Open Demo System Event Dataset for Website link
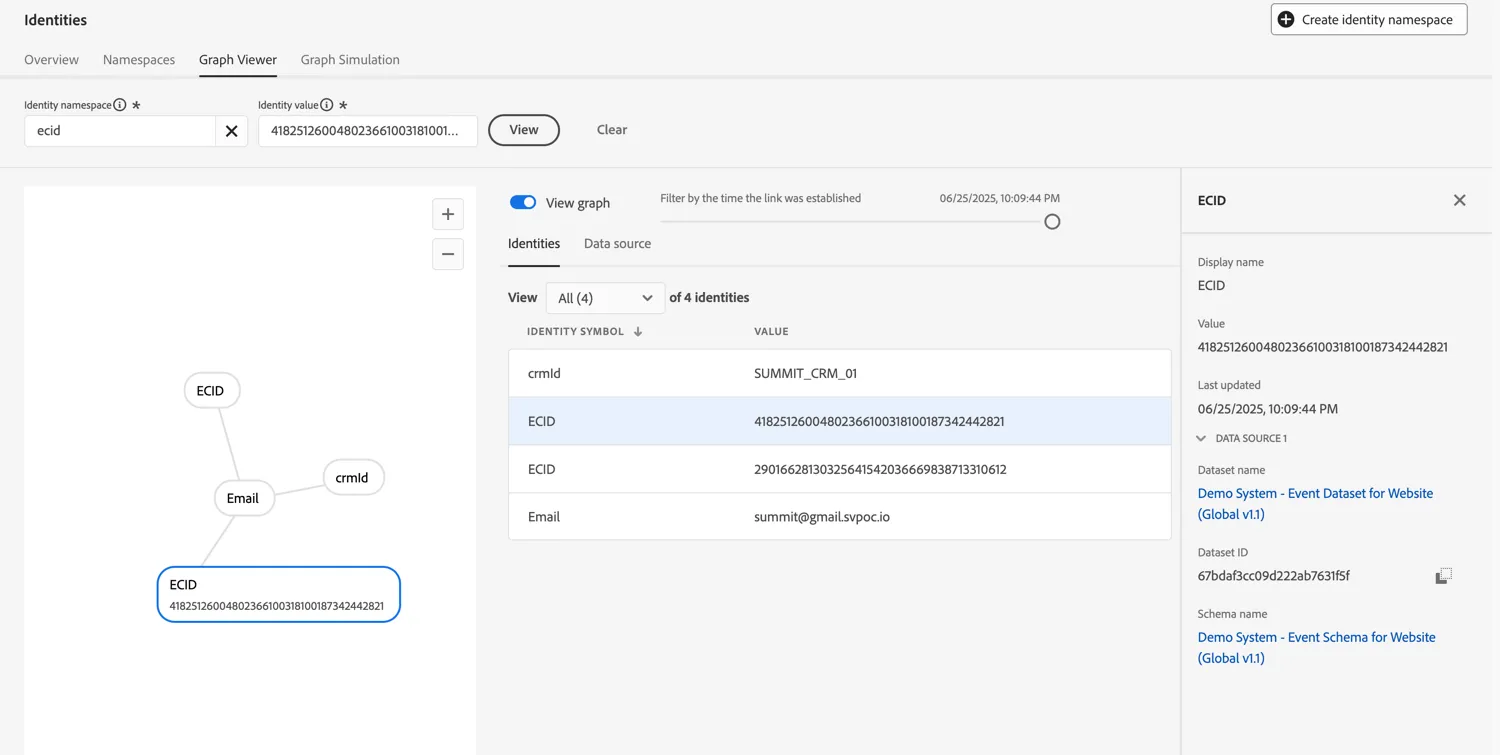 [1315, 504]
